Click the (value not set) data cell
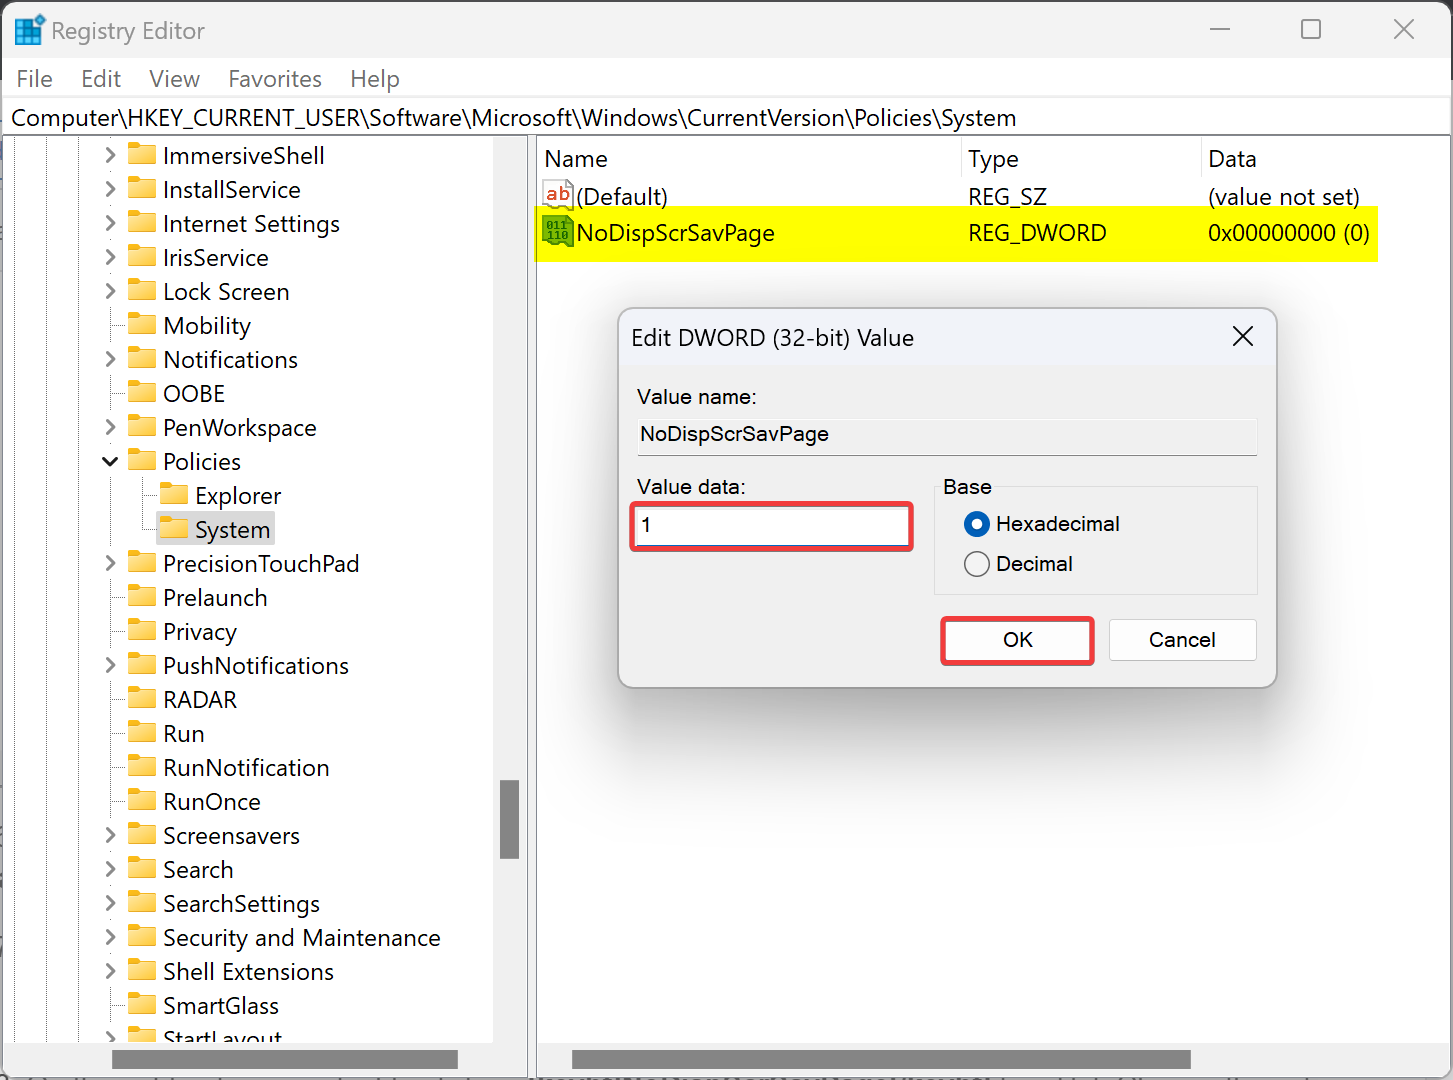This screenshot has width=1453, height=1080. 1284,196
